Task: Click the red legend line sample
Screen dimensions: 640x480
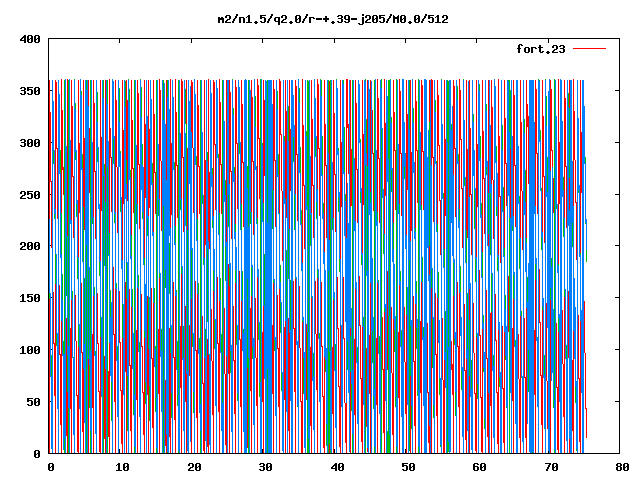Action: pos(589,49)
